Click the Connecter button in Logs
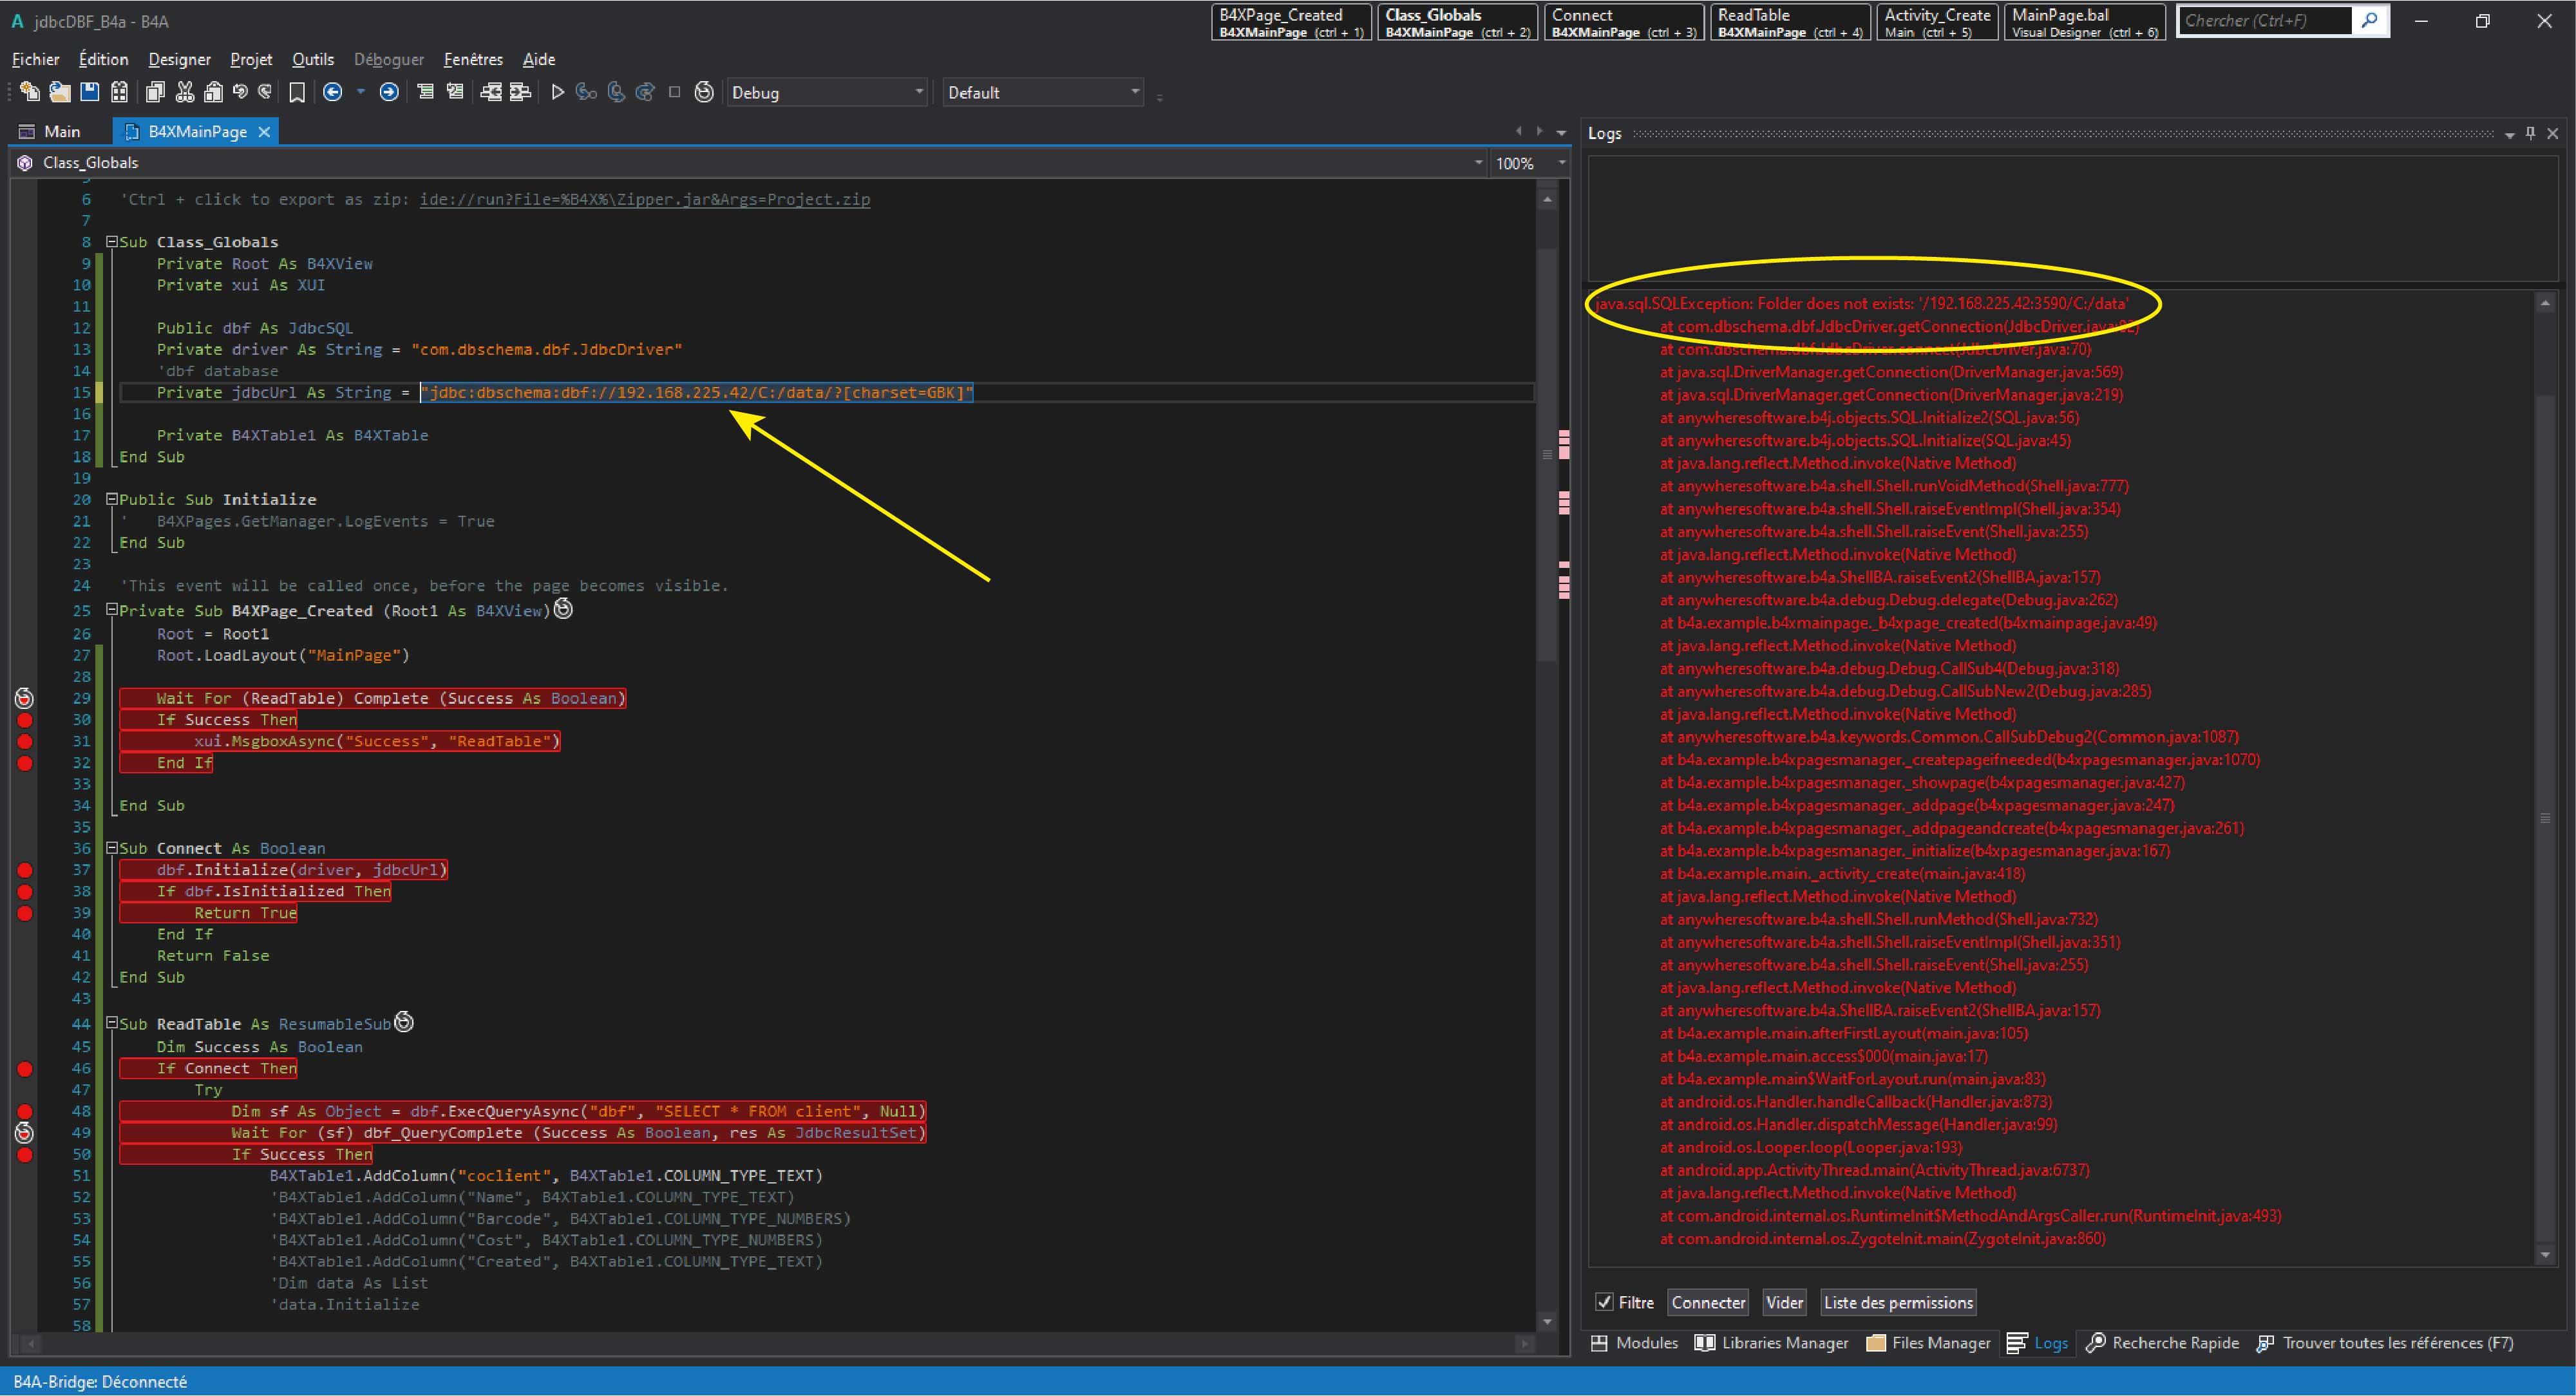This screenshot has width=2576, height=1396. point(1708,1302)
